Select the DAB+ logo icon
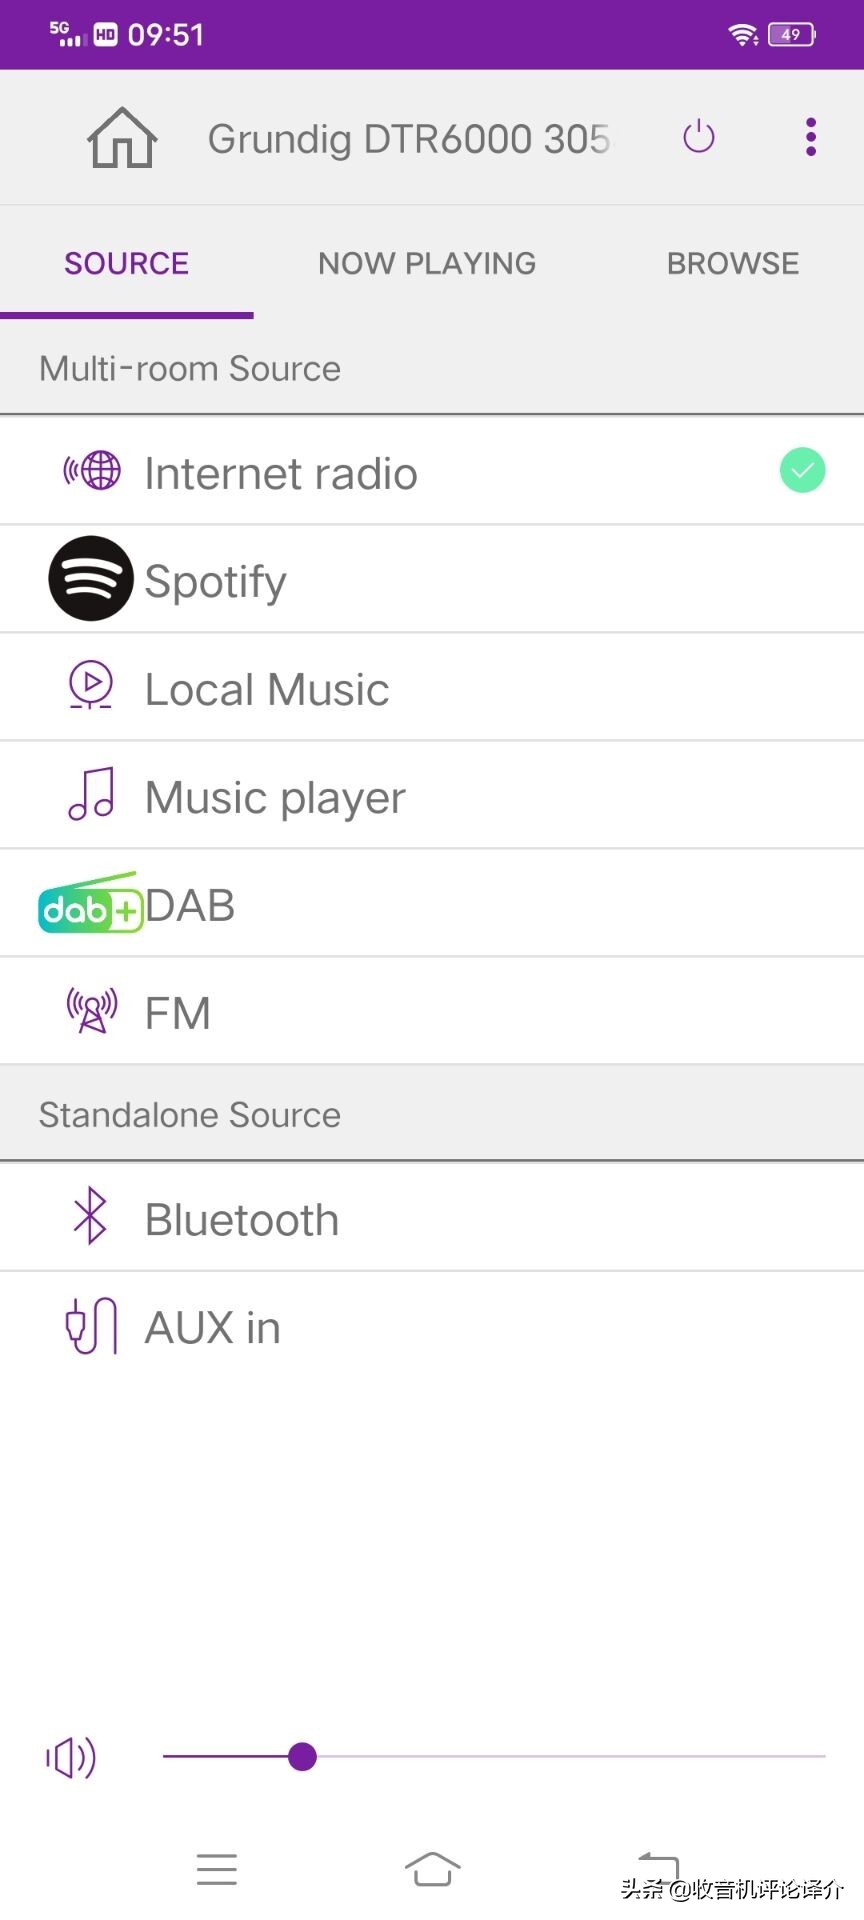Screen dimensions: 864x1920 tap(90, 905)
